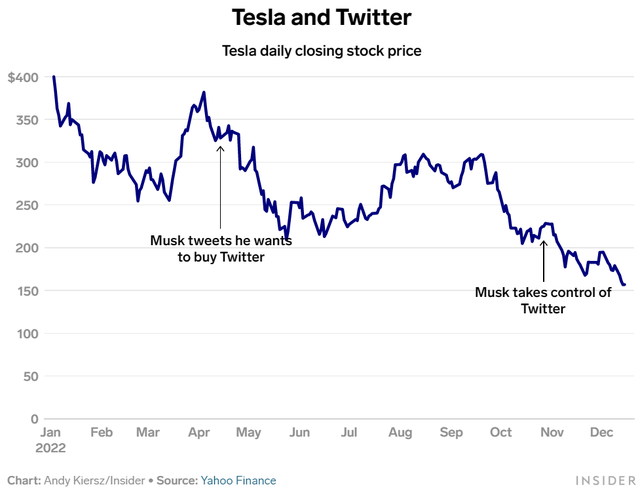Click the 0 baseline axis label
The height and width of the screenshot is (491, 640).
click(x=35, y=419)
